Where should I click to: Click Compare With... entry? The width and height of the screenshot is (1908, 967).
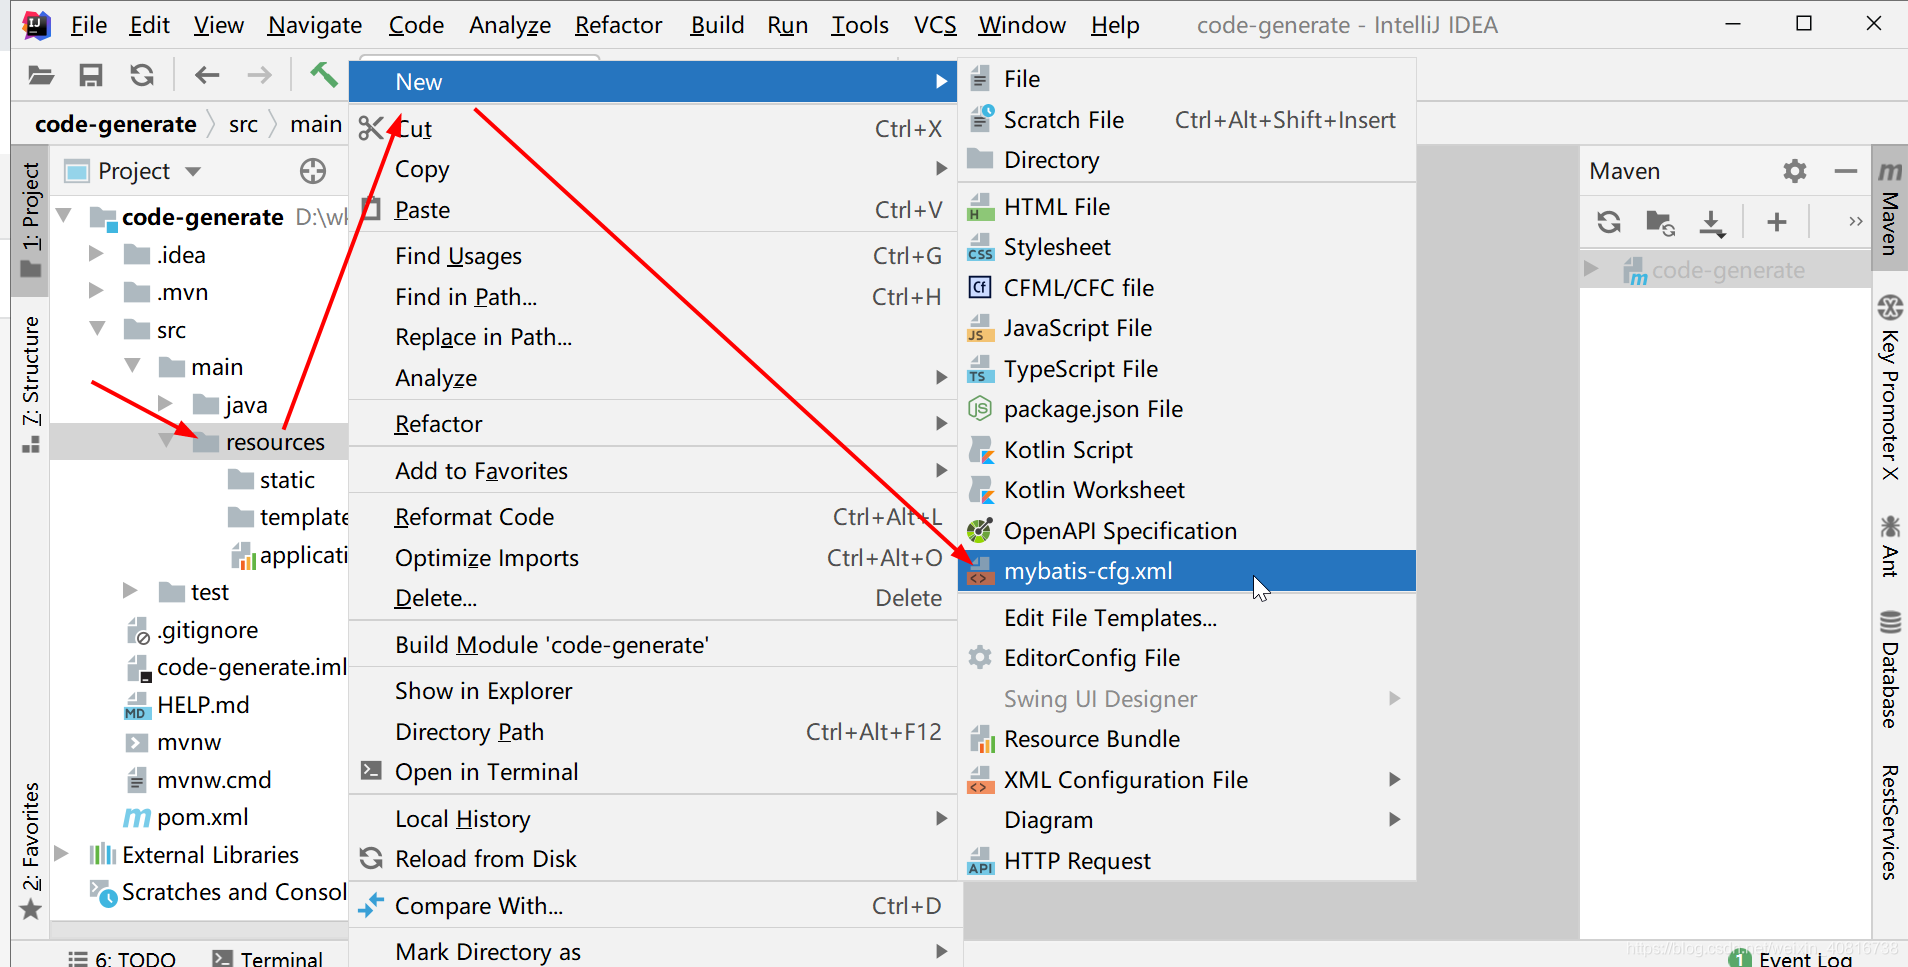(x=653, y=906)
